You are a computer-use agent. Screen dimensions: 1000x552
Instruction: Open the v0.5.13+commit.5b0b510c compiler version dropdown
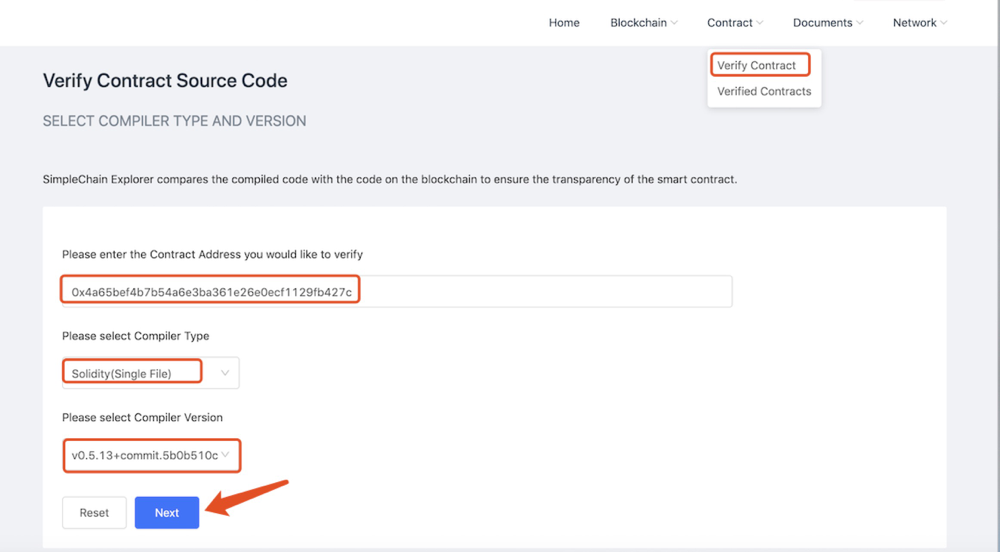(144, 456)
